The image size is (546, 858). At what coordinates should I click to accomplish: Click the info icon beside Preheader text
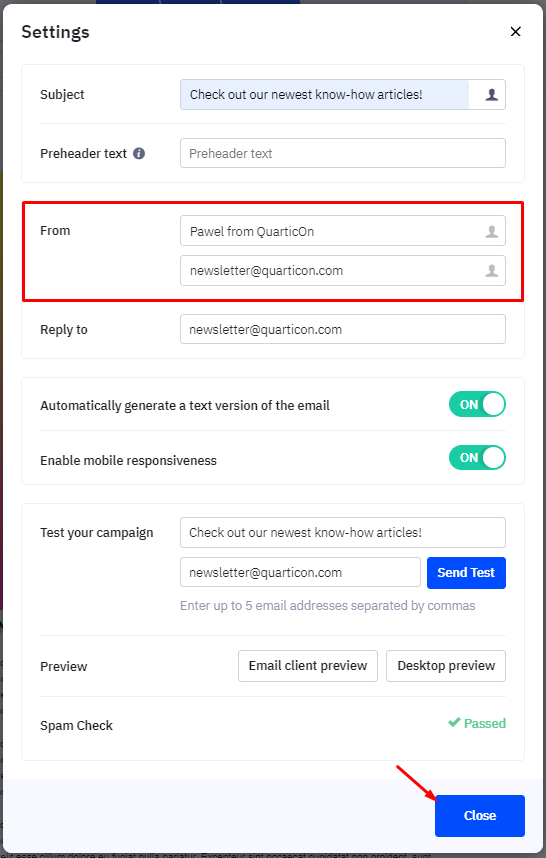click(139, 154)
